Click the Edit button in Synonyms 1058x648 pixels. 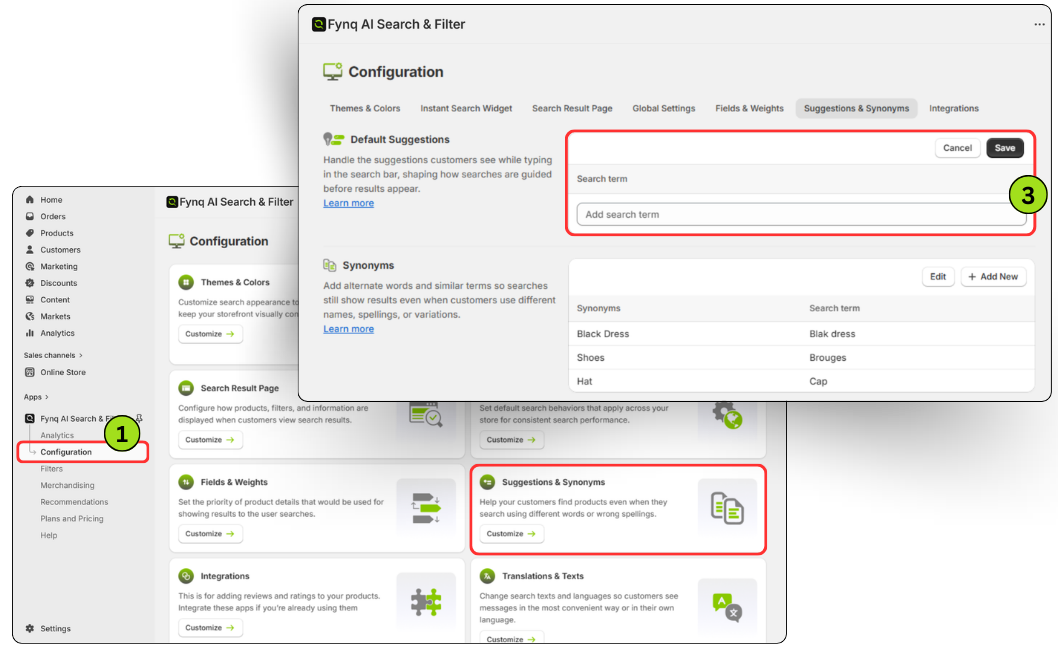pyautogui.click(x=938, y=277)
